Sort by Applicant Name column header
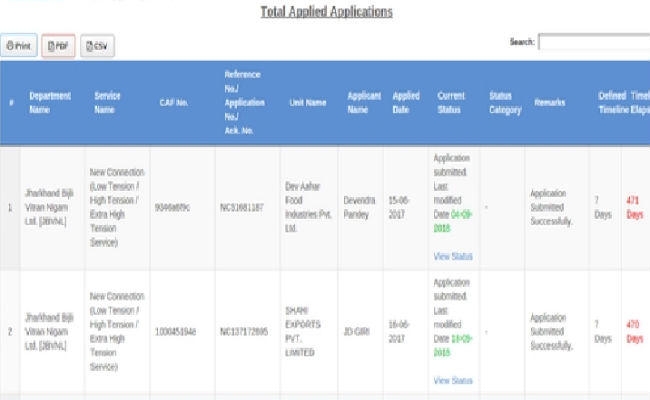The image size is (650, 400). pyautogui.click(x=364, y=103)
